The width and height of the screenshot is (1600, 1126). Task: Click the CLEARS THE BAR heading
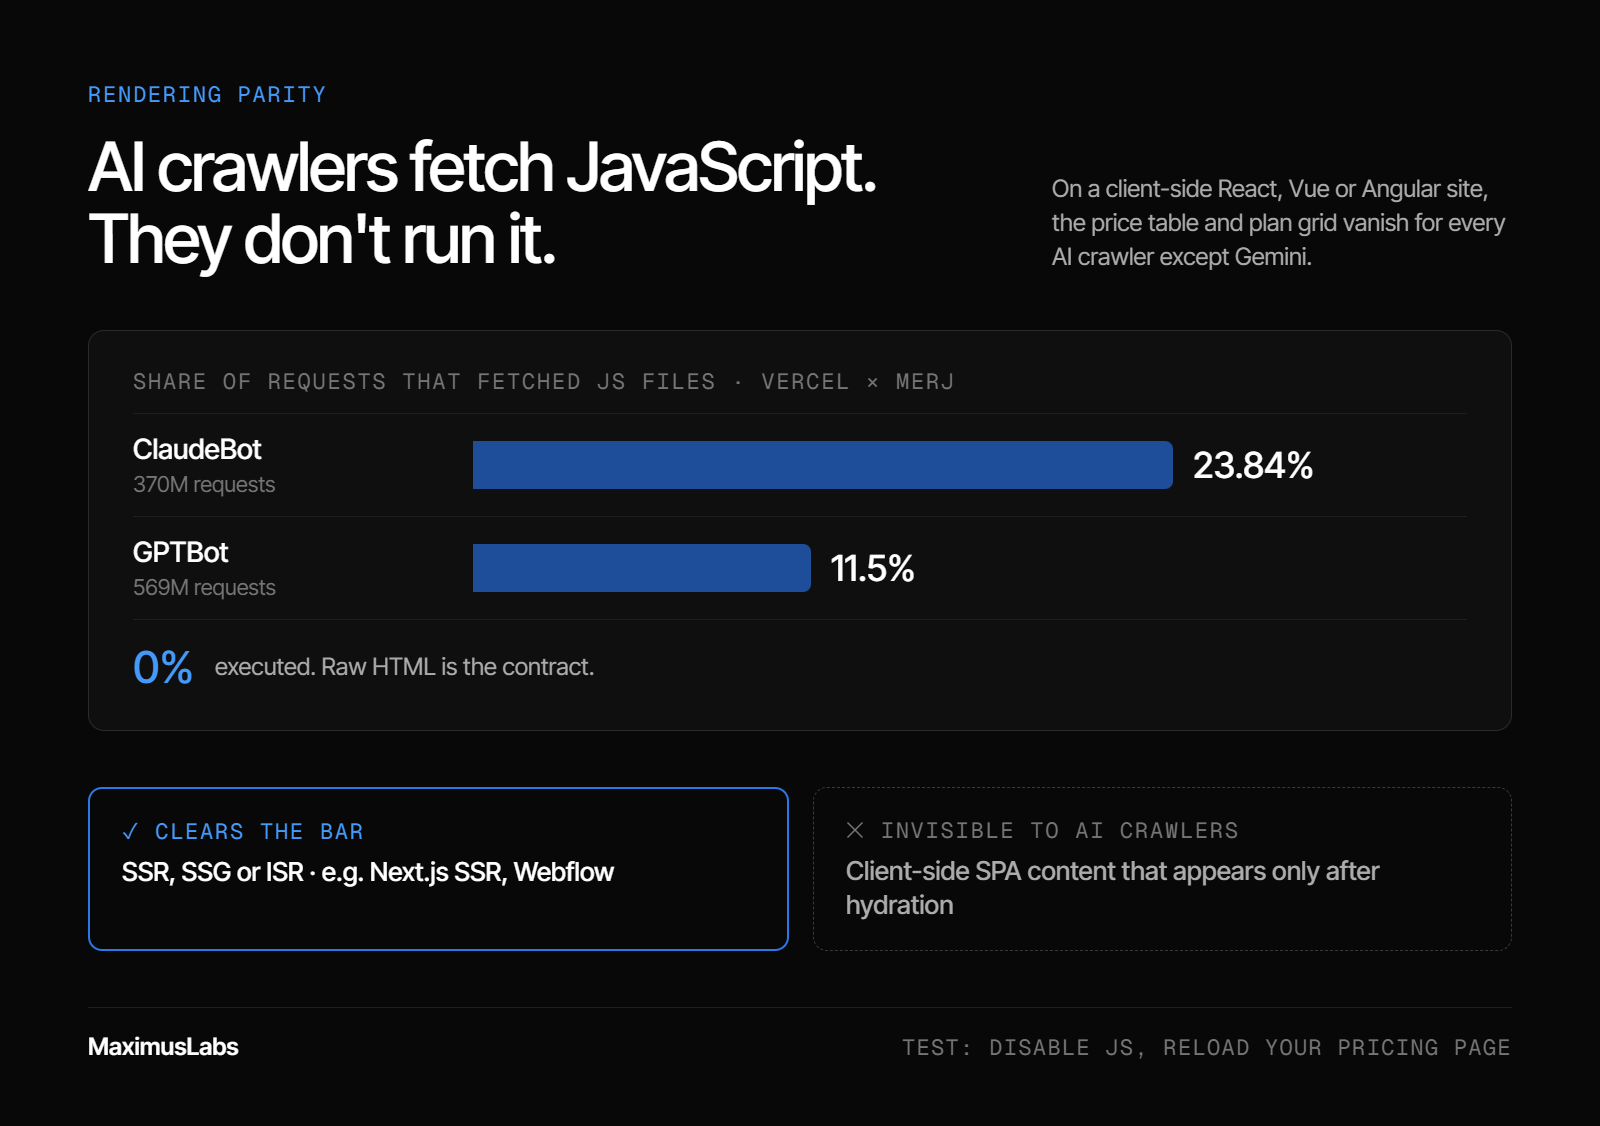(259, 832)
